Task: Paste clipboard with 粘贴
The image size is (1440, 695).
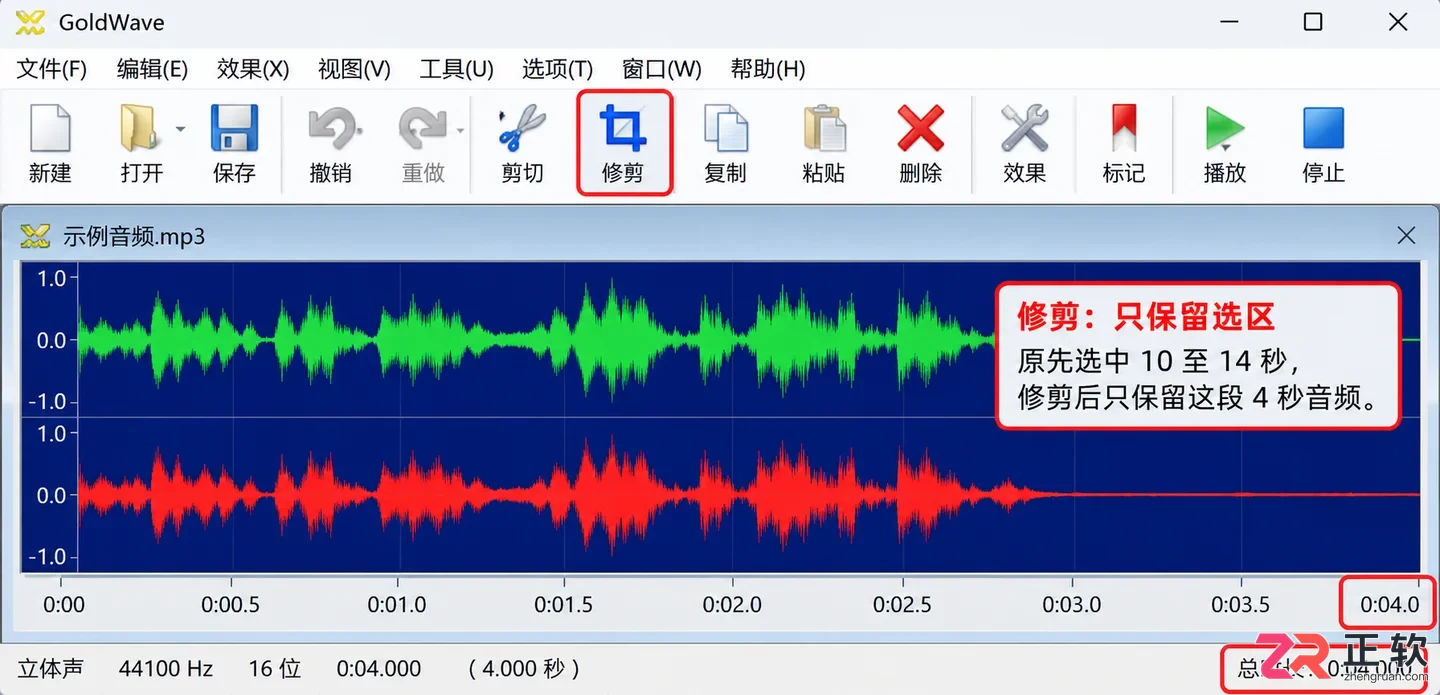Action: [x=823, y=143]
